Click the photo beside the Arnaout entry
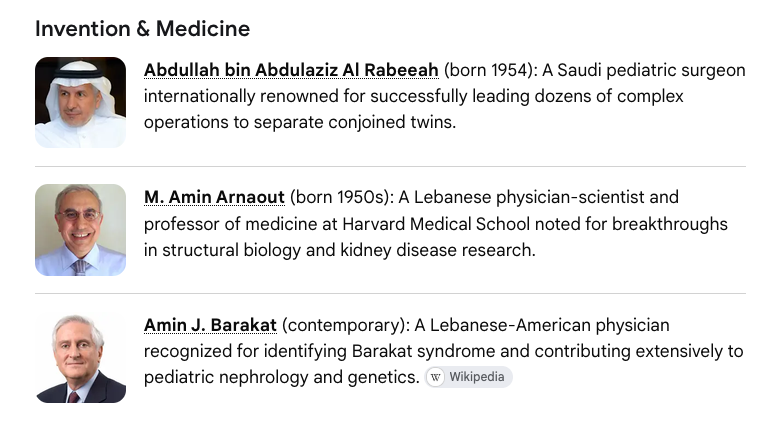This screenshot has width=781, height=424. pos(80,230)
